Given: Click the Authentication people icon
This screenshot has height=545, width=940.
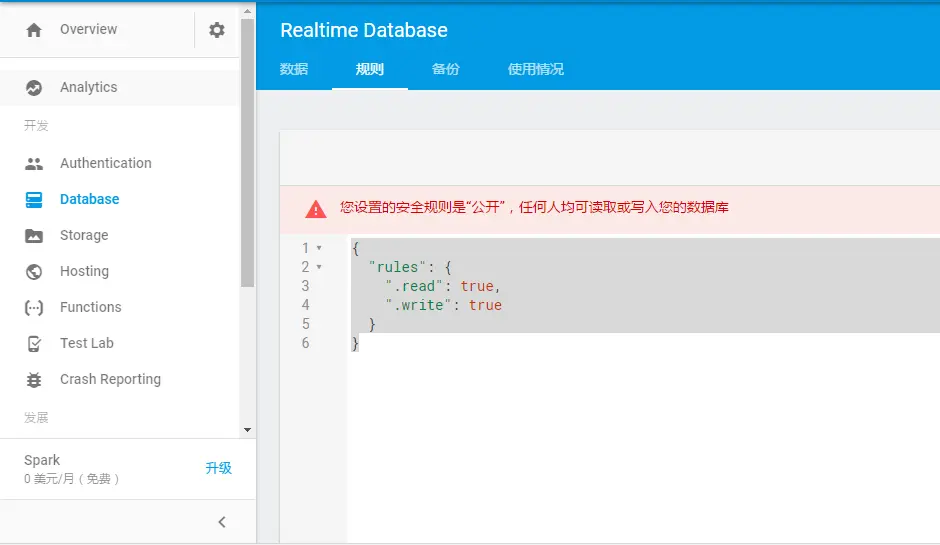Looking at the screenshot, I should coord(34,163).
